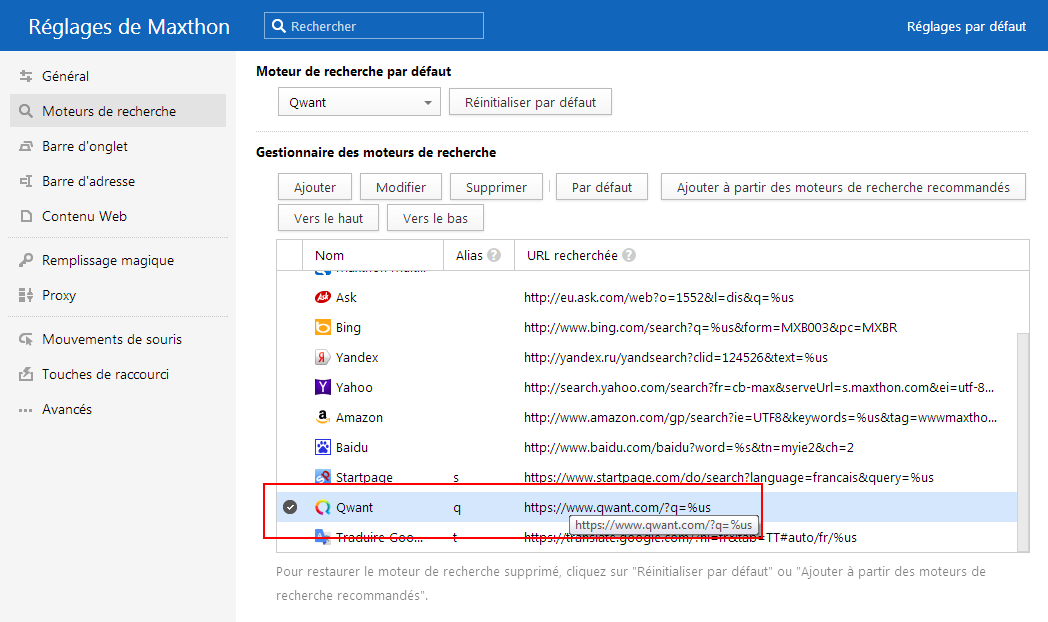Image resolution: width=1048 pixels, height=622 pixels.
Task: Click the Contenu Web page icon
Action: pos(26,216)
